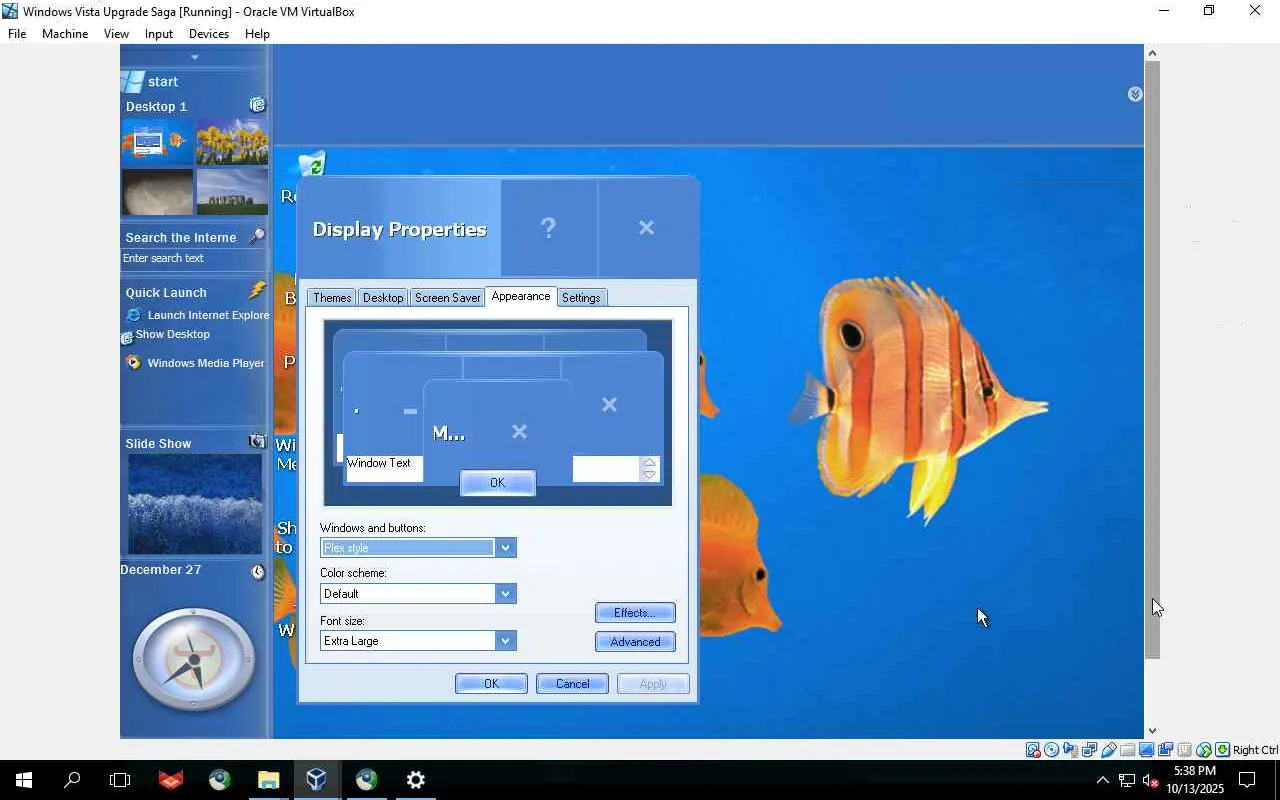Open the VirtualBox Input menu
1280x800 pixels.
(159, 34)
